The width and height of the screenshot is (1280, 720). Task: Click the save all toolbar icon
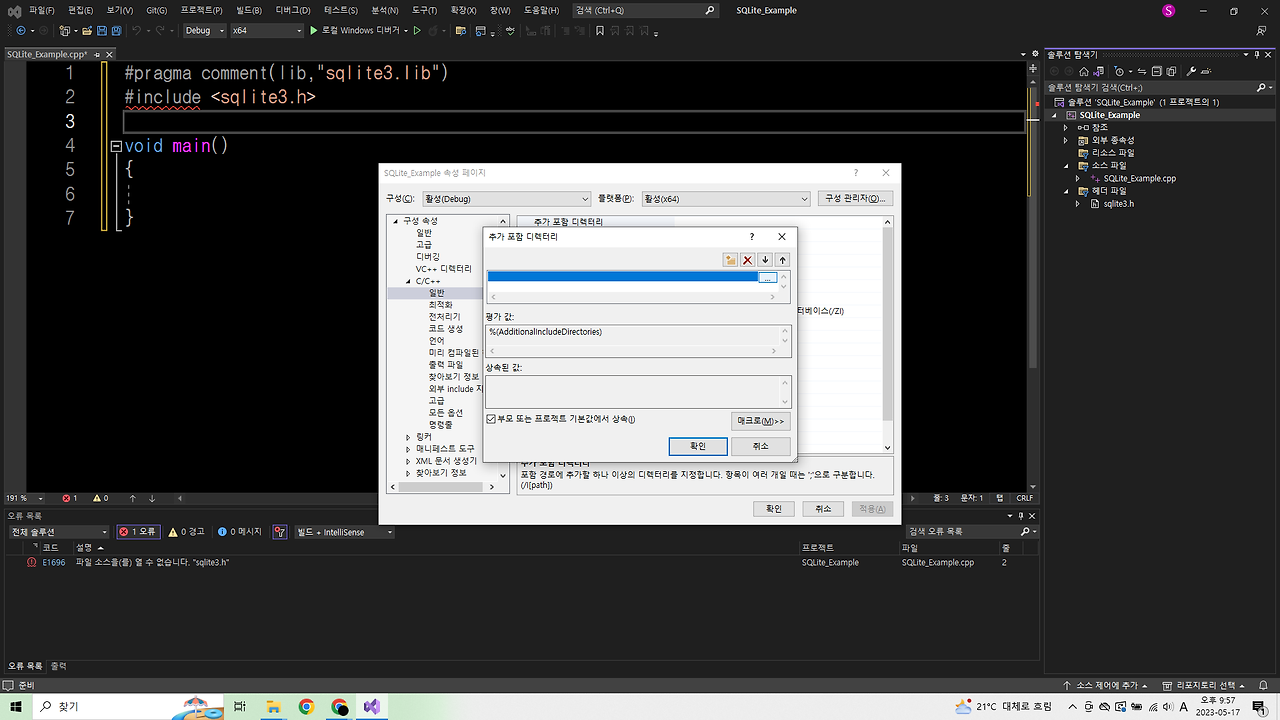tap(117, 31)
